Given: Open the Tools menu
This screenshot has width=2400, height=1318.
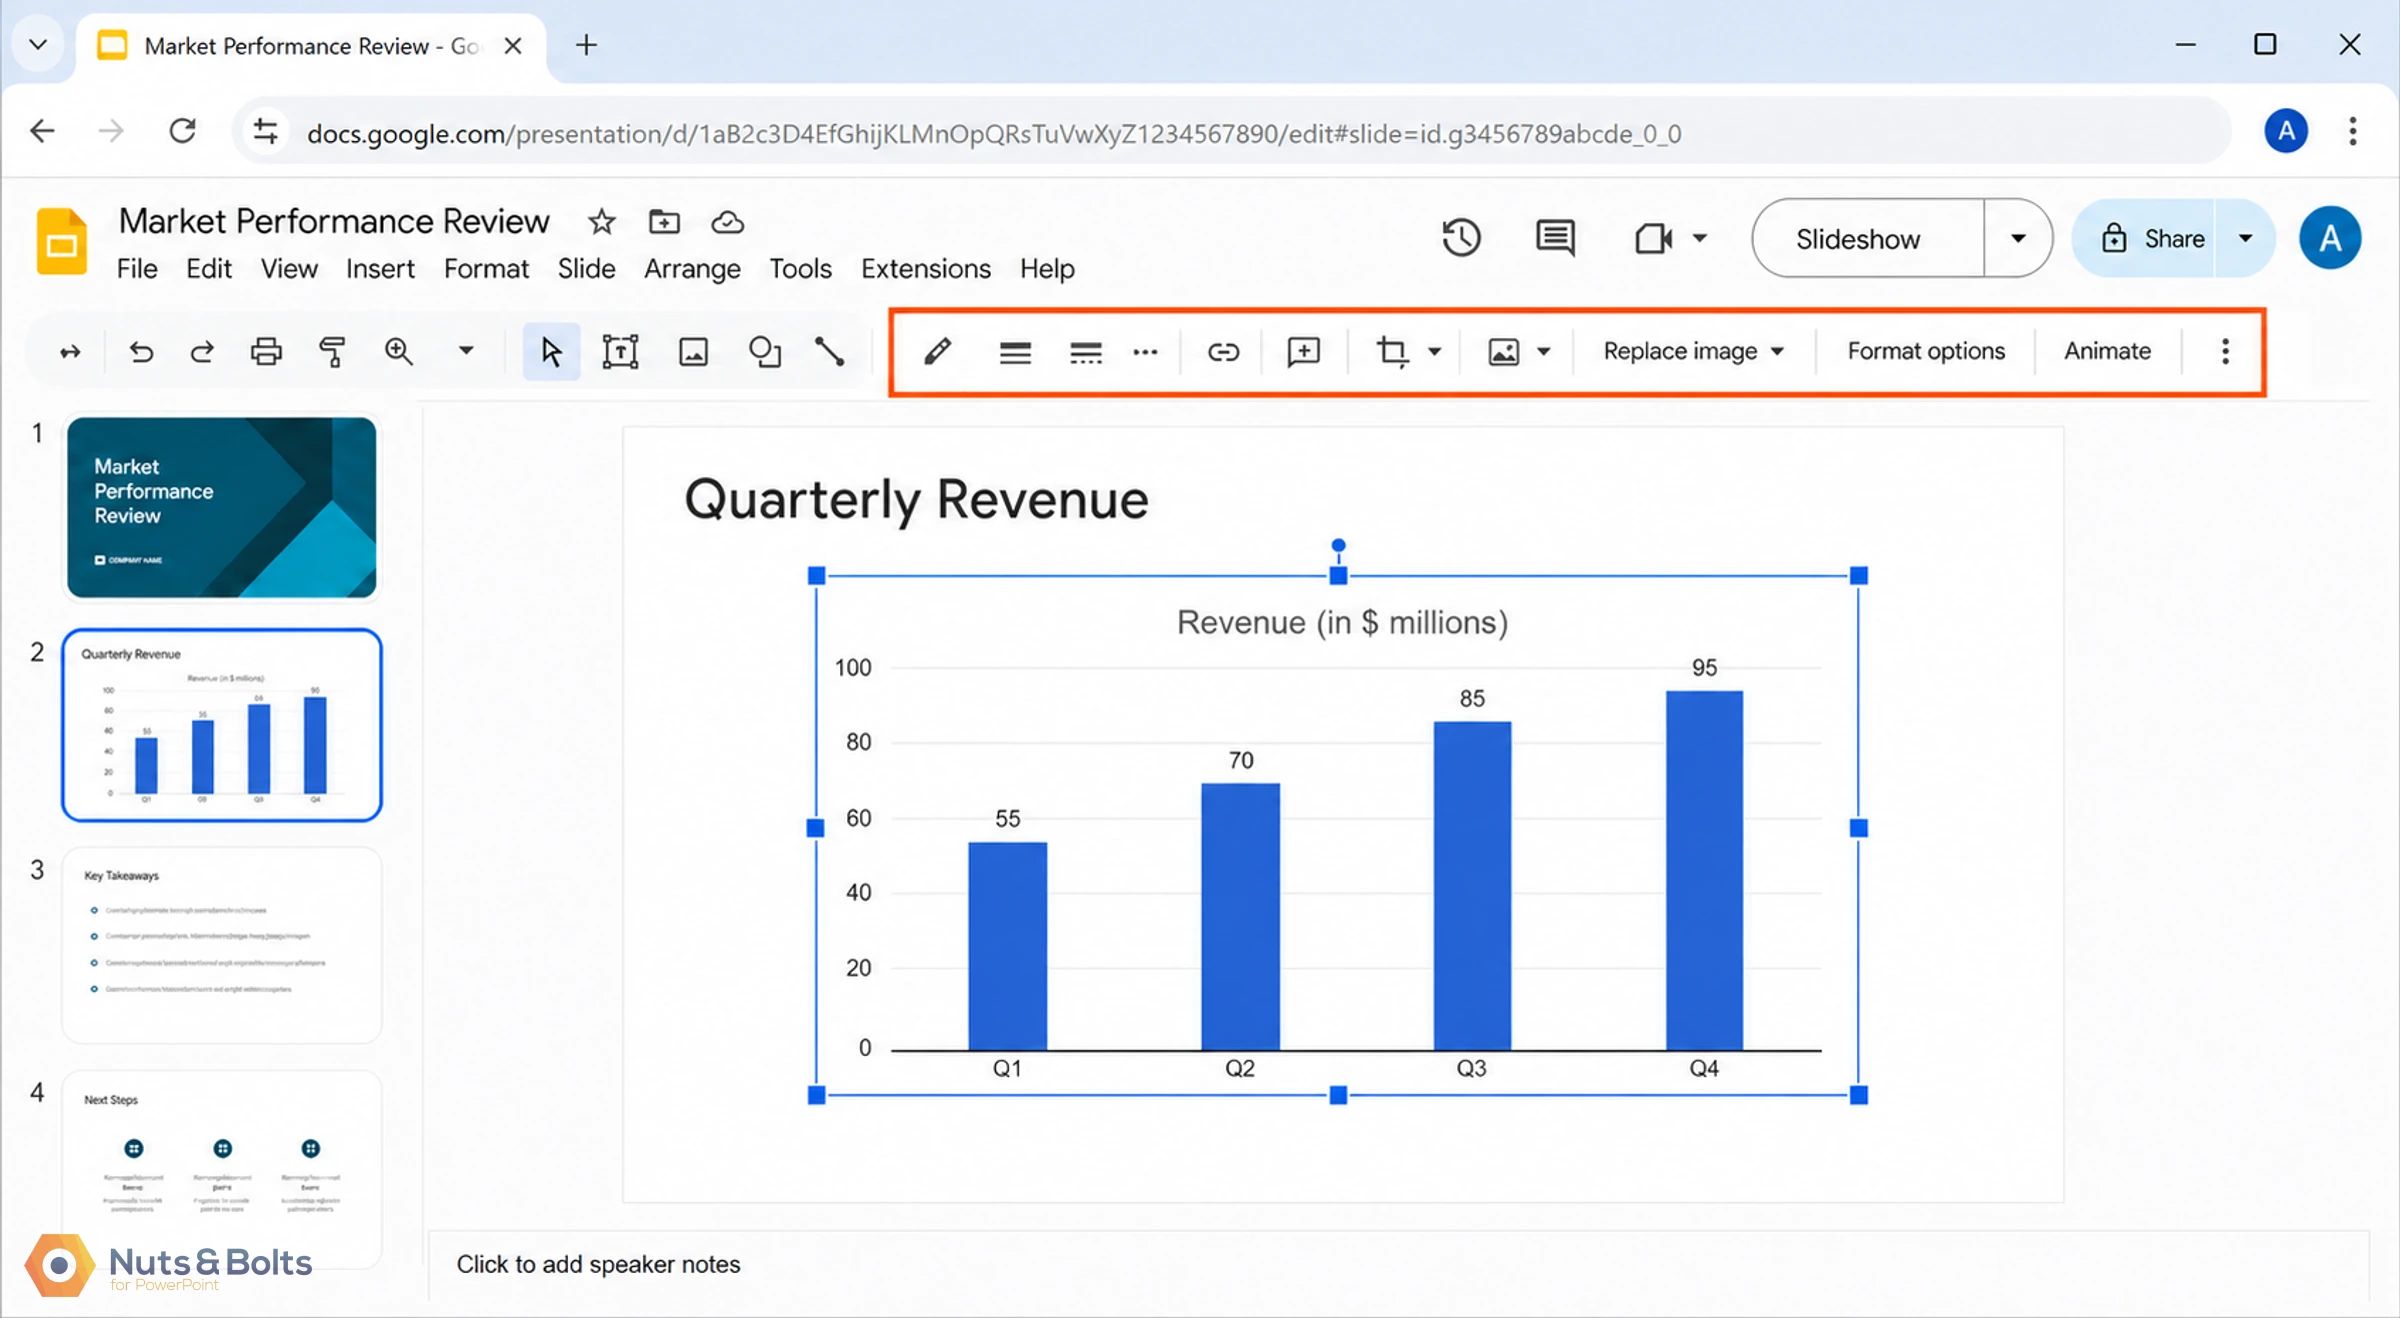Looking at the screenshot, I should click(x=800, y=269).
